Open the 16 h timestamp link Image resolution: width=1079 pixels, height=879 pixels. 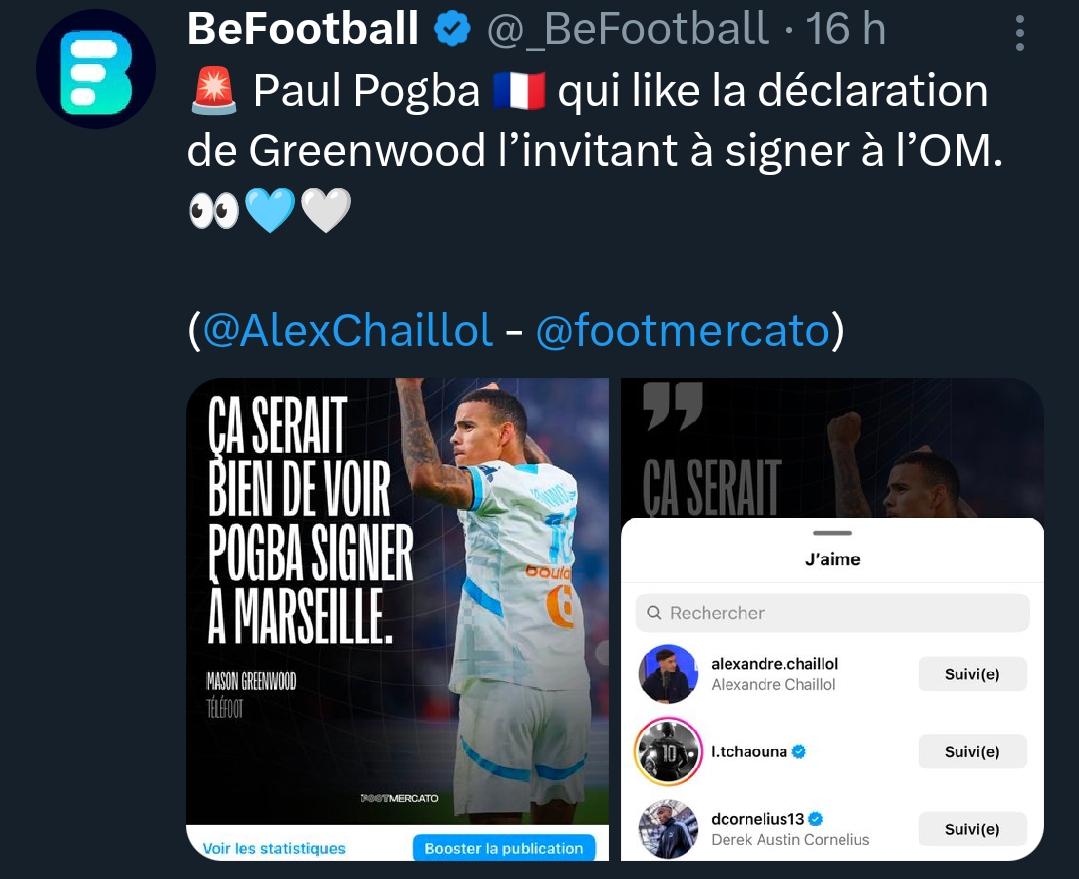point(846,30)
